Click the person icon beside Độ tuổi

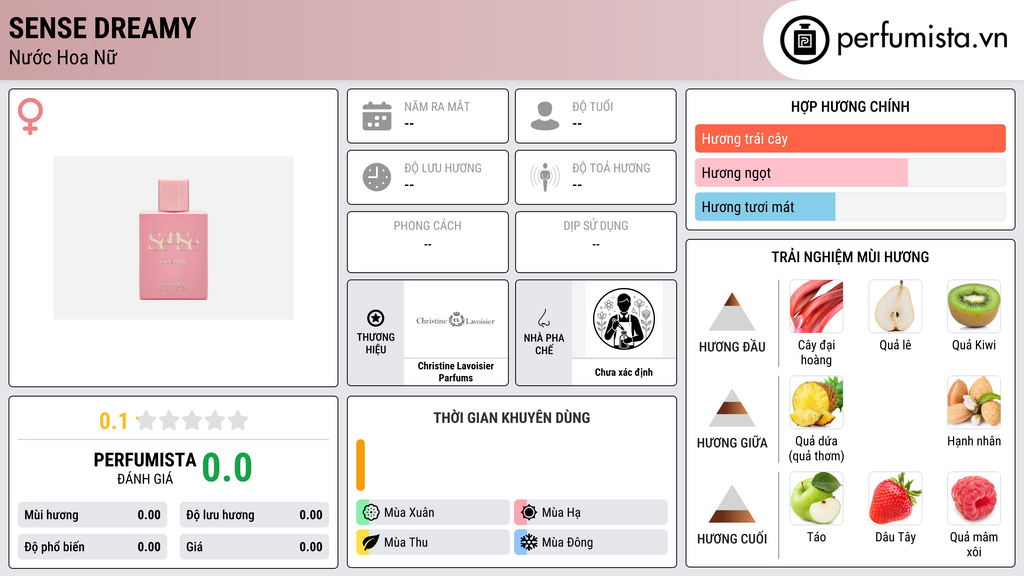[545, 116]
